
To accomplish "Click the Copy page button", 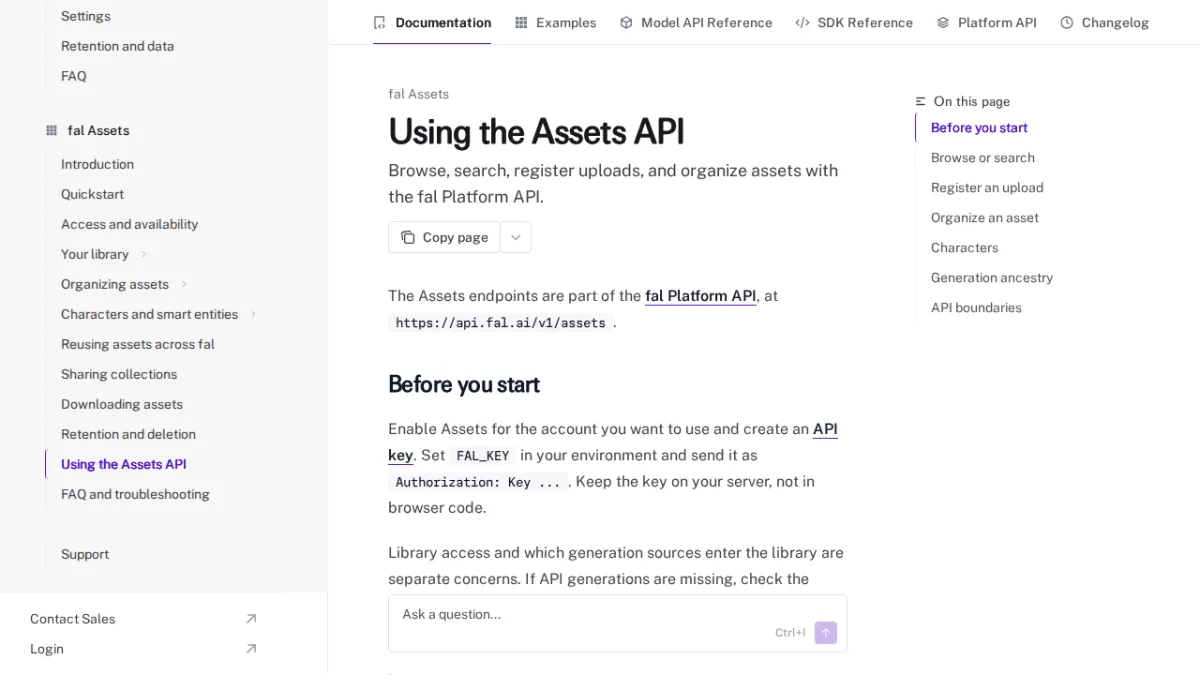I will click(444, 237).
